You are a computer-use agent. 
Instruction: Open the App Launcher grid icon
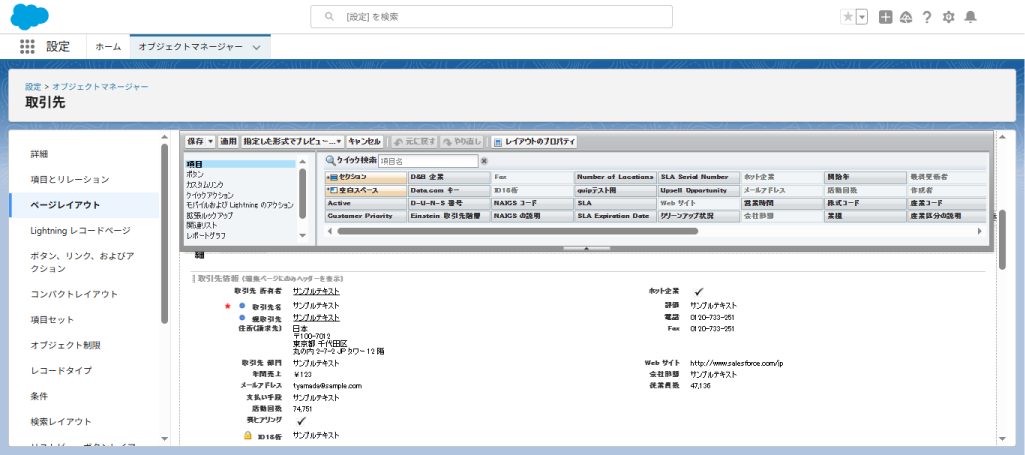click(x=27, y=47)
